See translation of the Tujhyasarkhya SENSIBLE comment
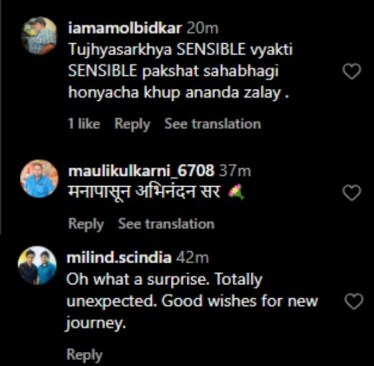The image size is (374, 366). coord(213,124)
